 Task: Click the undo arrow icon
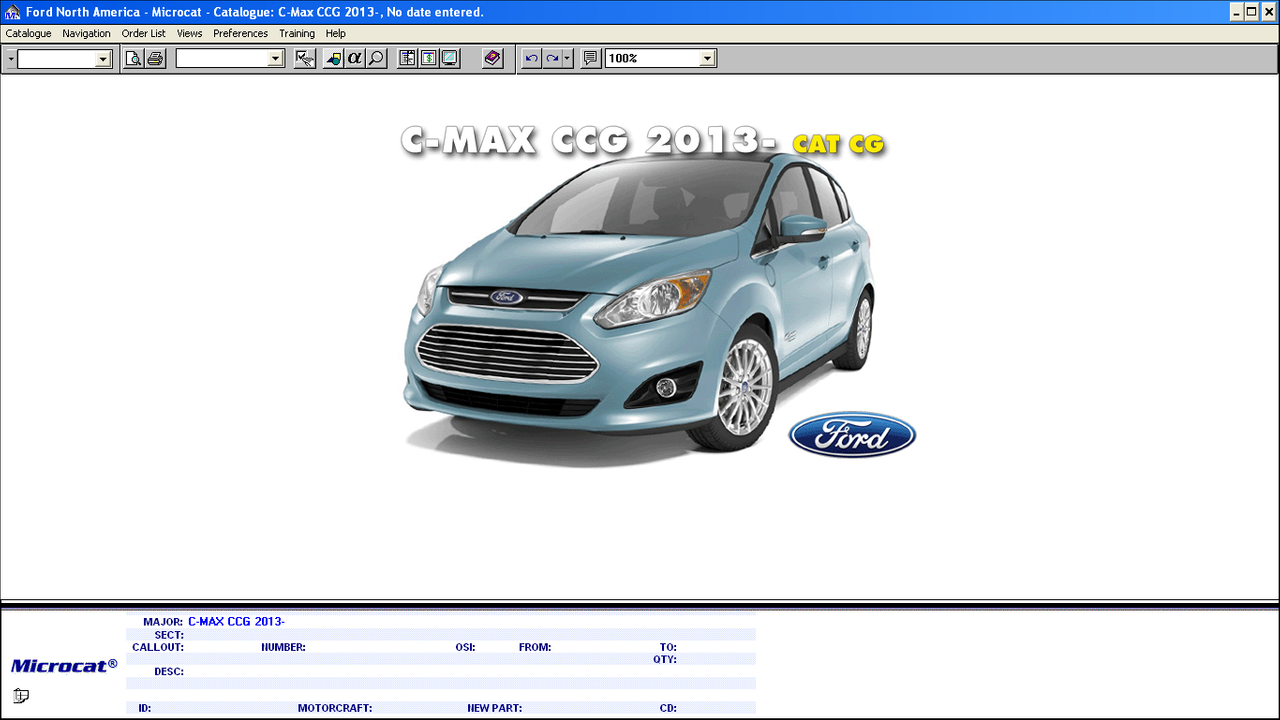(531, 59)
